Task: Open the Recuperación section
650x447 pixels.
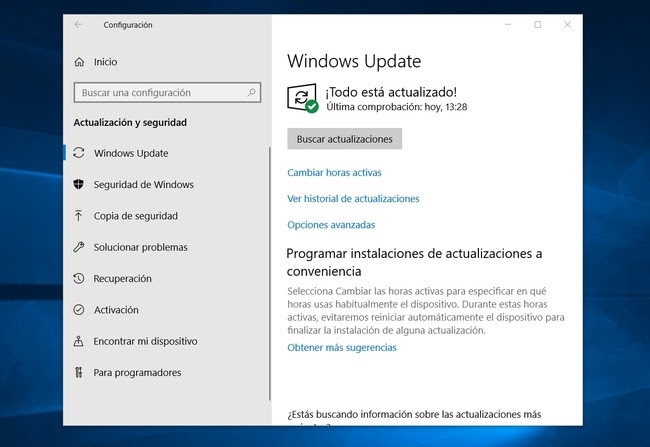Action: point(122,279)
